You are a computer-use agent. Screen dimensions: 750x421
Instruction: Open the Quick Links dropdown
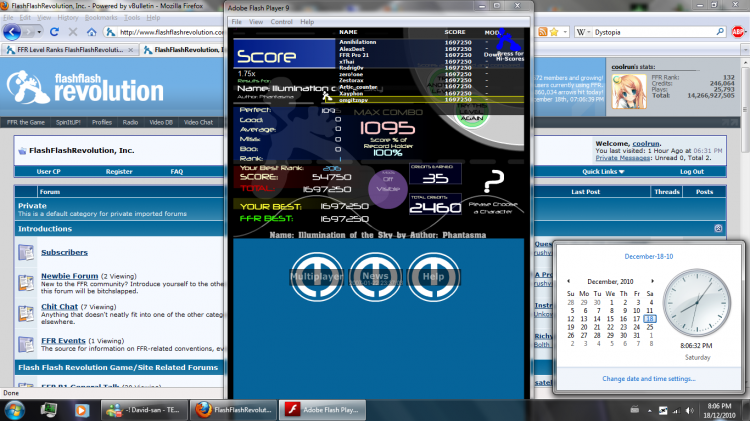coord(603,171)
